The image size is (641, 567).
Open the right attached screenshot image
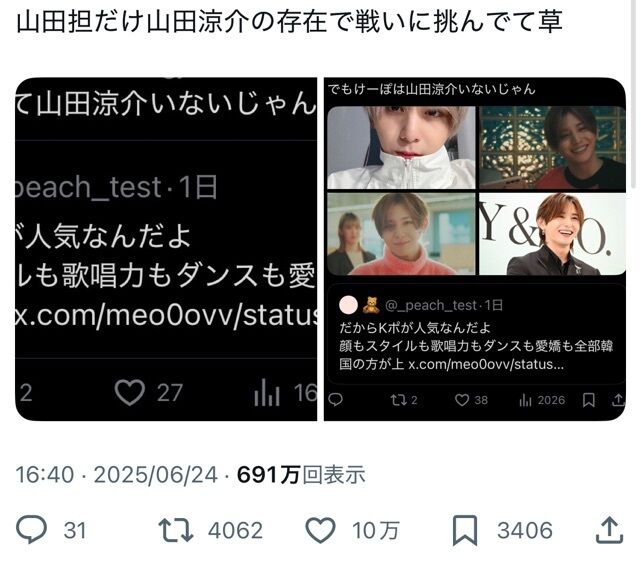click(475, 249)
